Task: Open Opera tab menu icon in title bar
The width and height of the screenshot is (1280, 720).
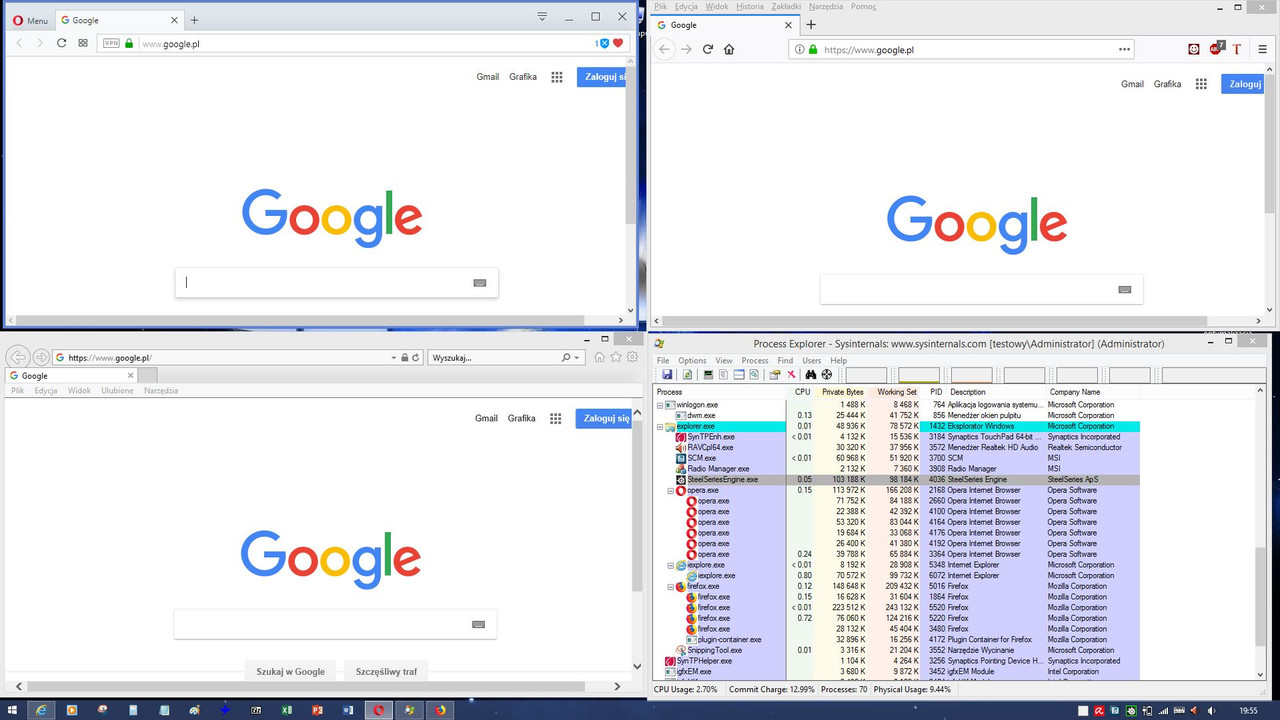Action: pos(542,17)
